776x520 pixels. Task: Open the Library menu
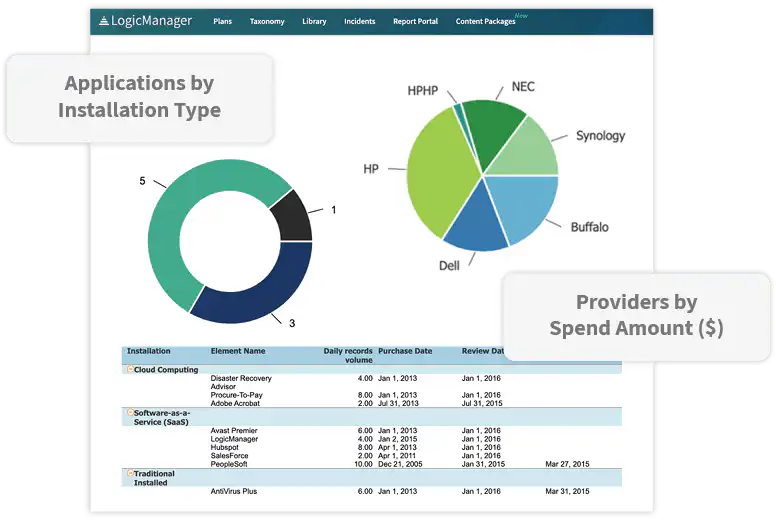314,21
